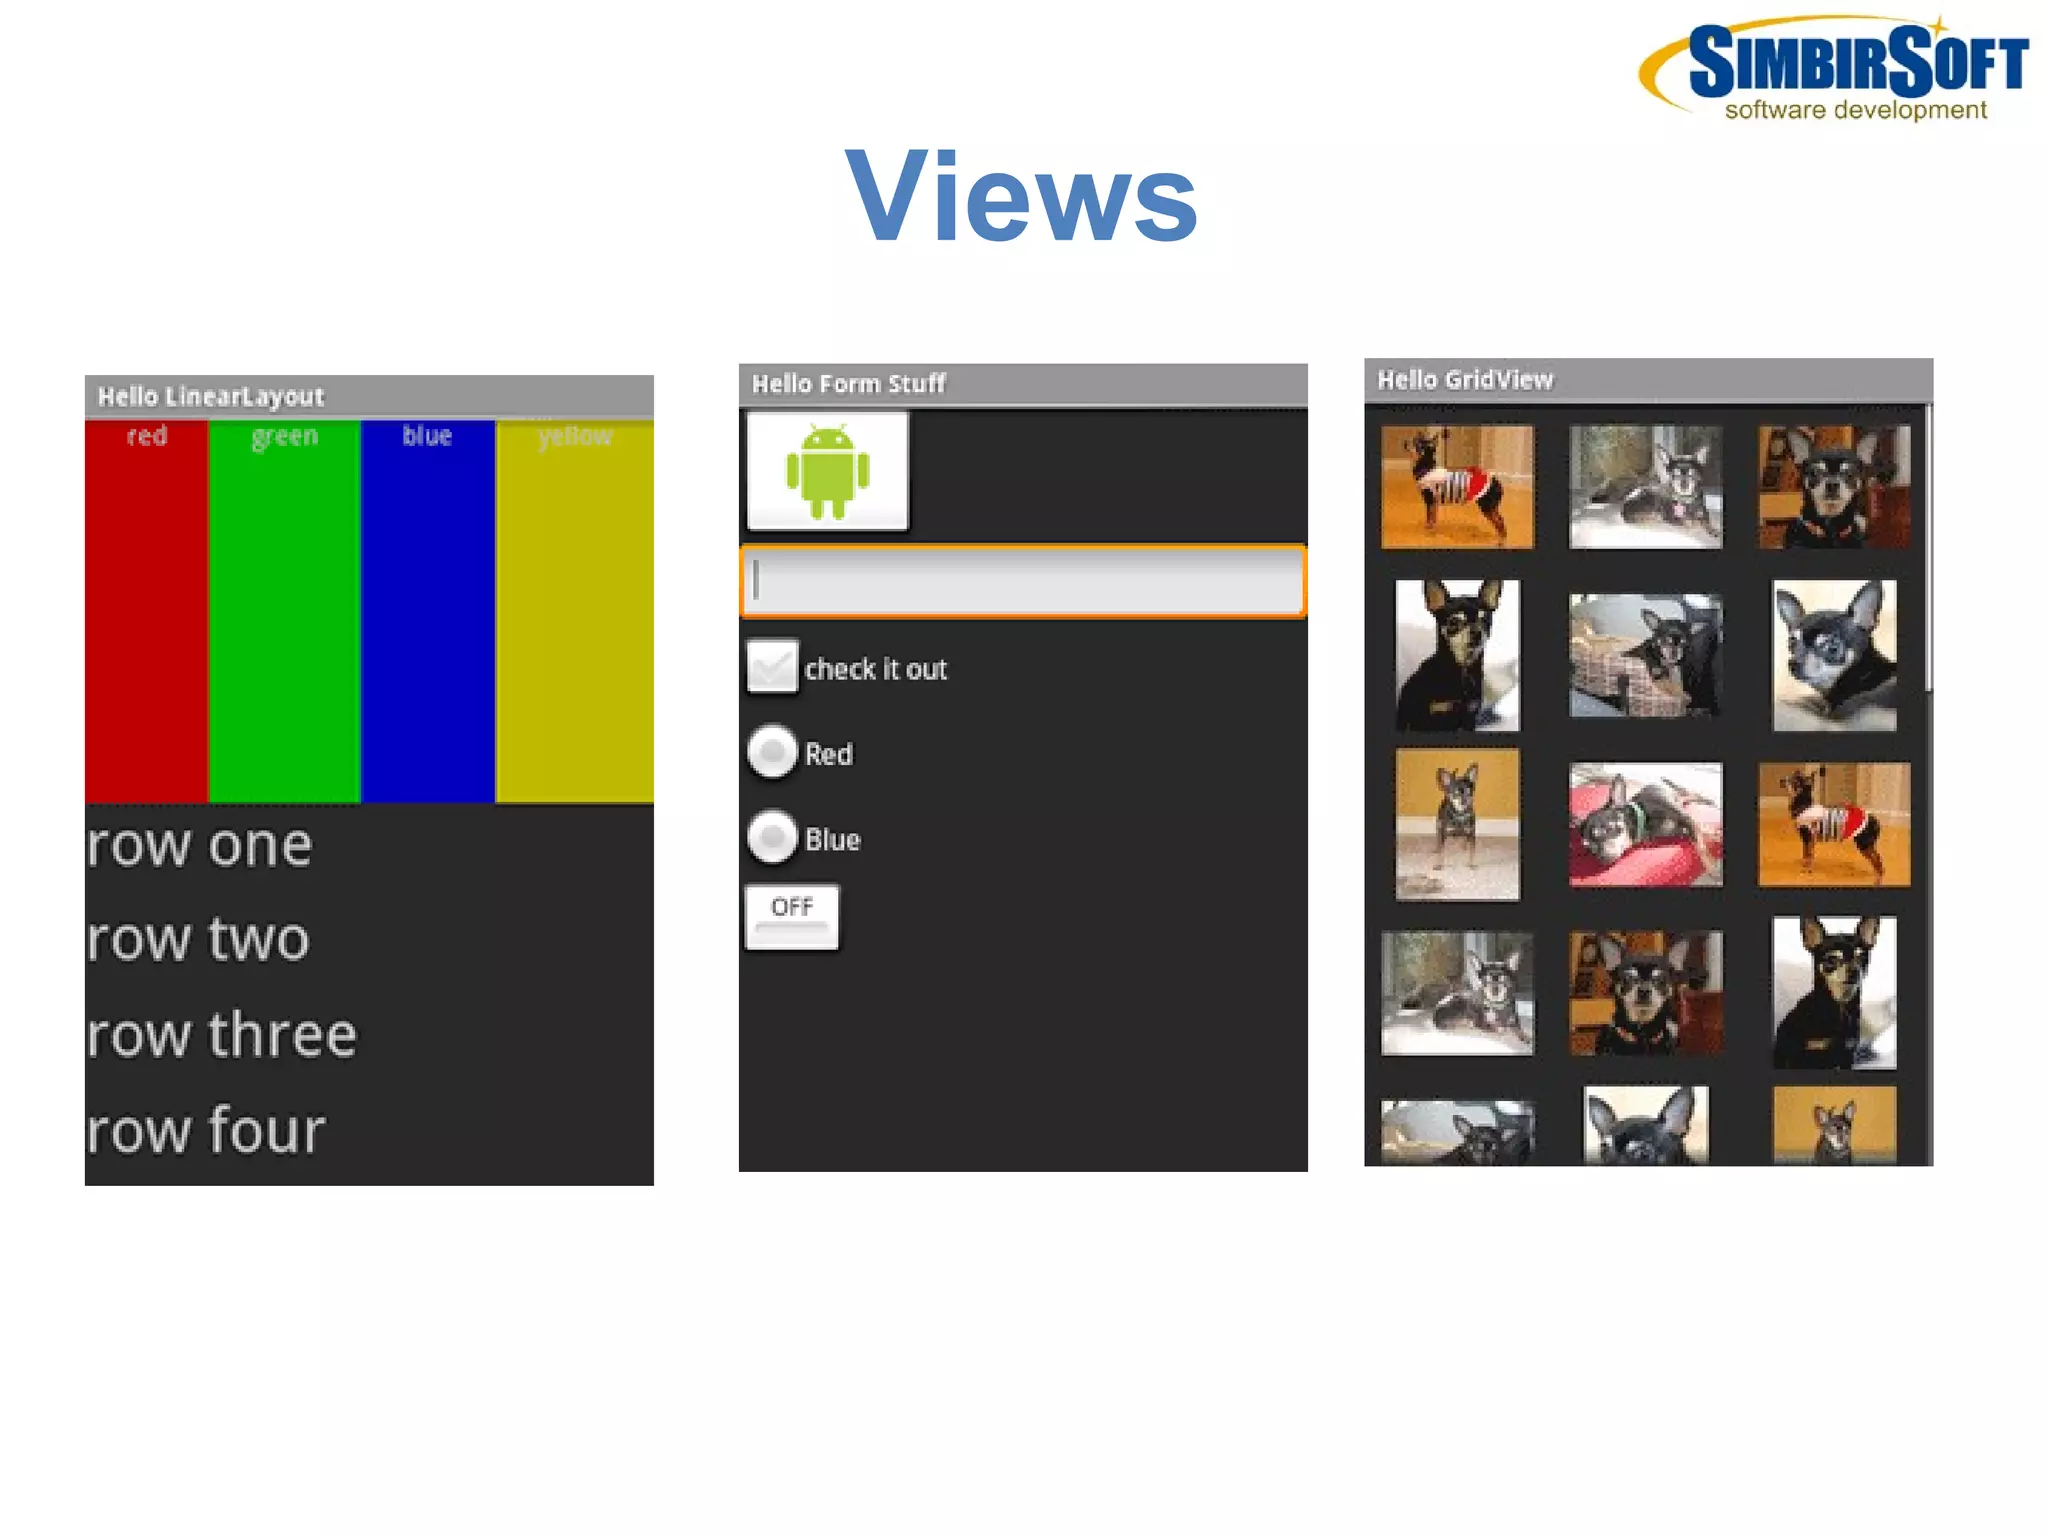The height and width of the screenshot is (1535, 2048).
Task: Tick the 'check it out' checkbox
Action: coord(772,667)
